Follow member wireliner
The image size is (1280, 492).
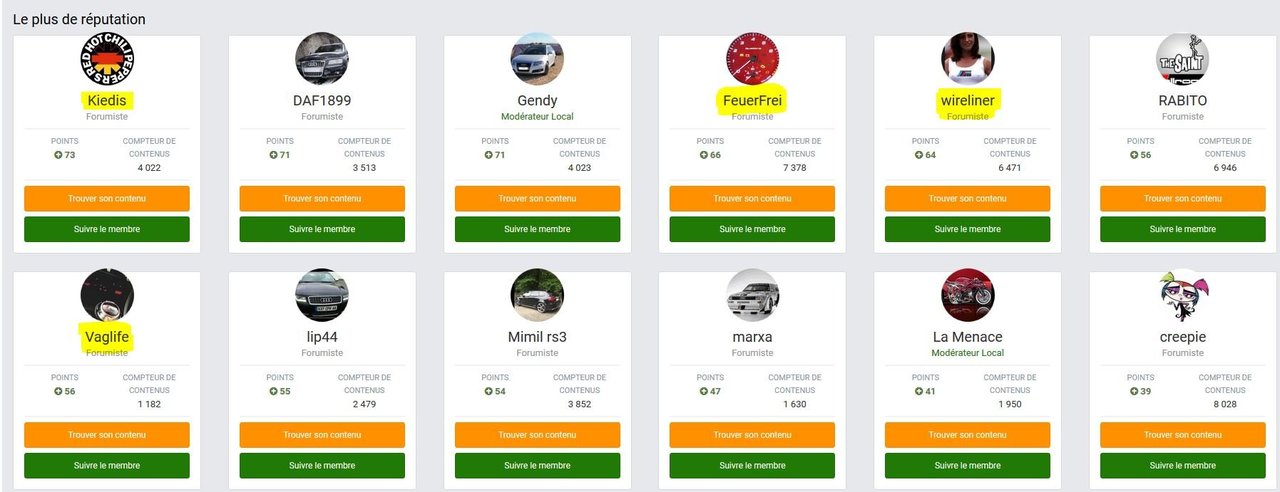point(967,229)
